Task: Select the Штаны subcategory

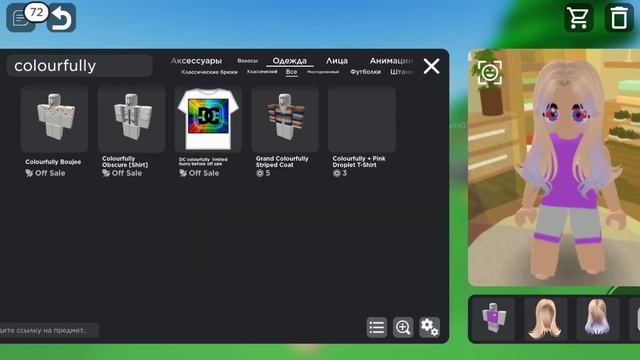Action: click(x=402, y=72)
